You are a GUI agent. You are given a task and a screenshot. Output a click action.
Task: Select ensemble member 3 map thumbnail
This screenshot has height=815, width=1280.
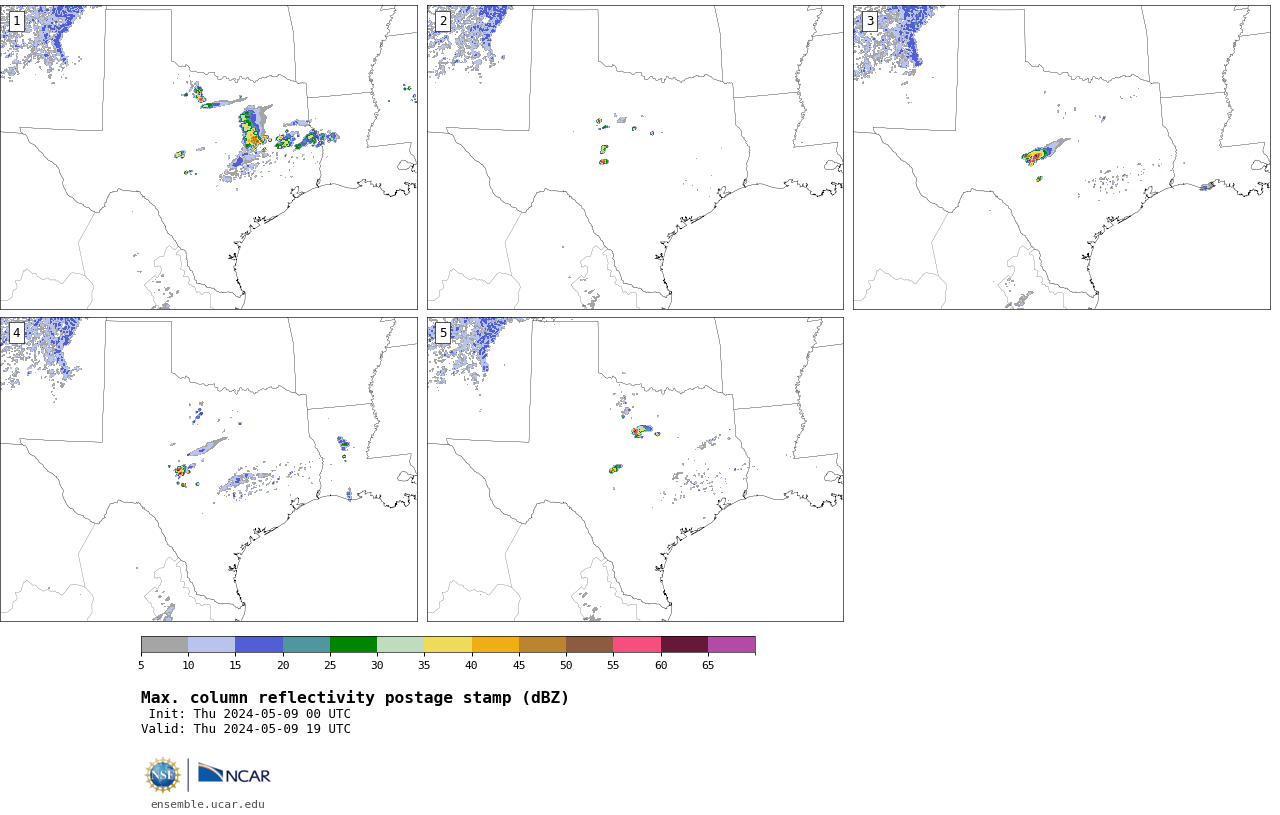[x=1061, y=157]
